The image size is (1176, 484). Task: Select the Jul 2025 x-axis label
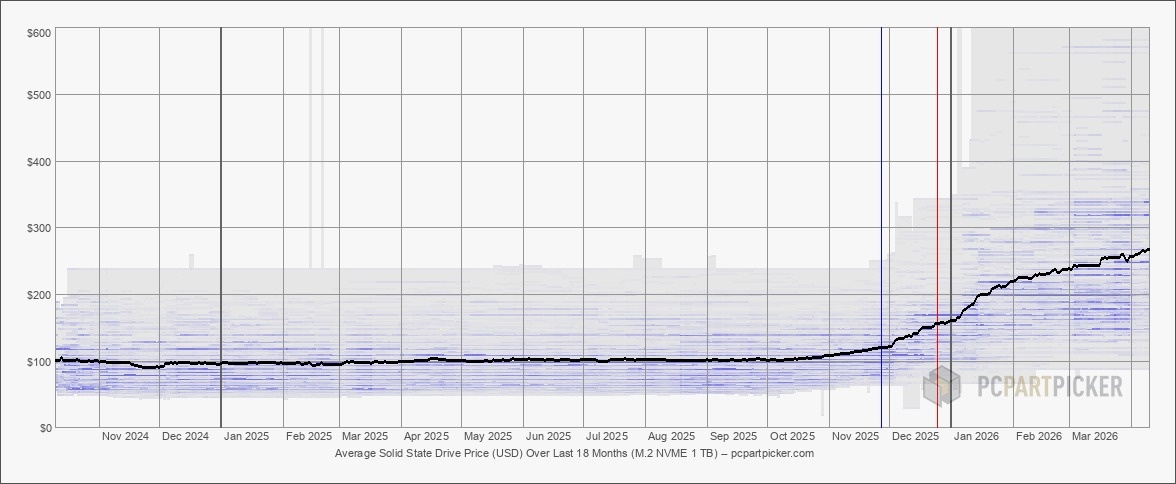(607, 437)
